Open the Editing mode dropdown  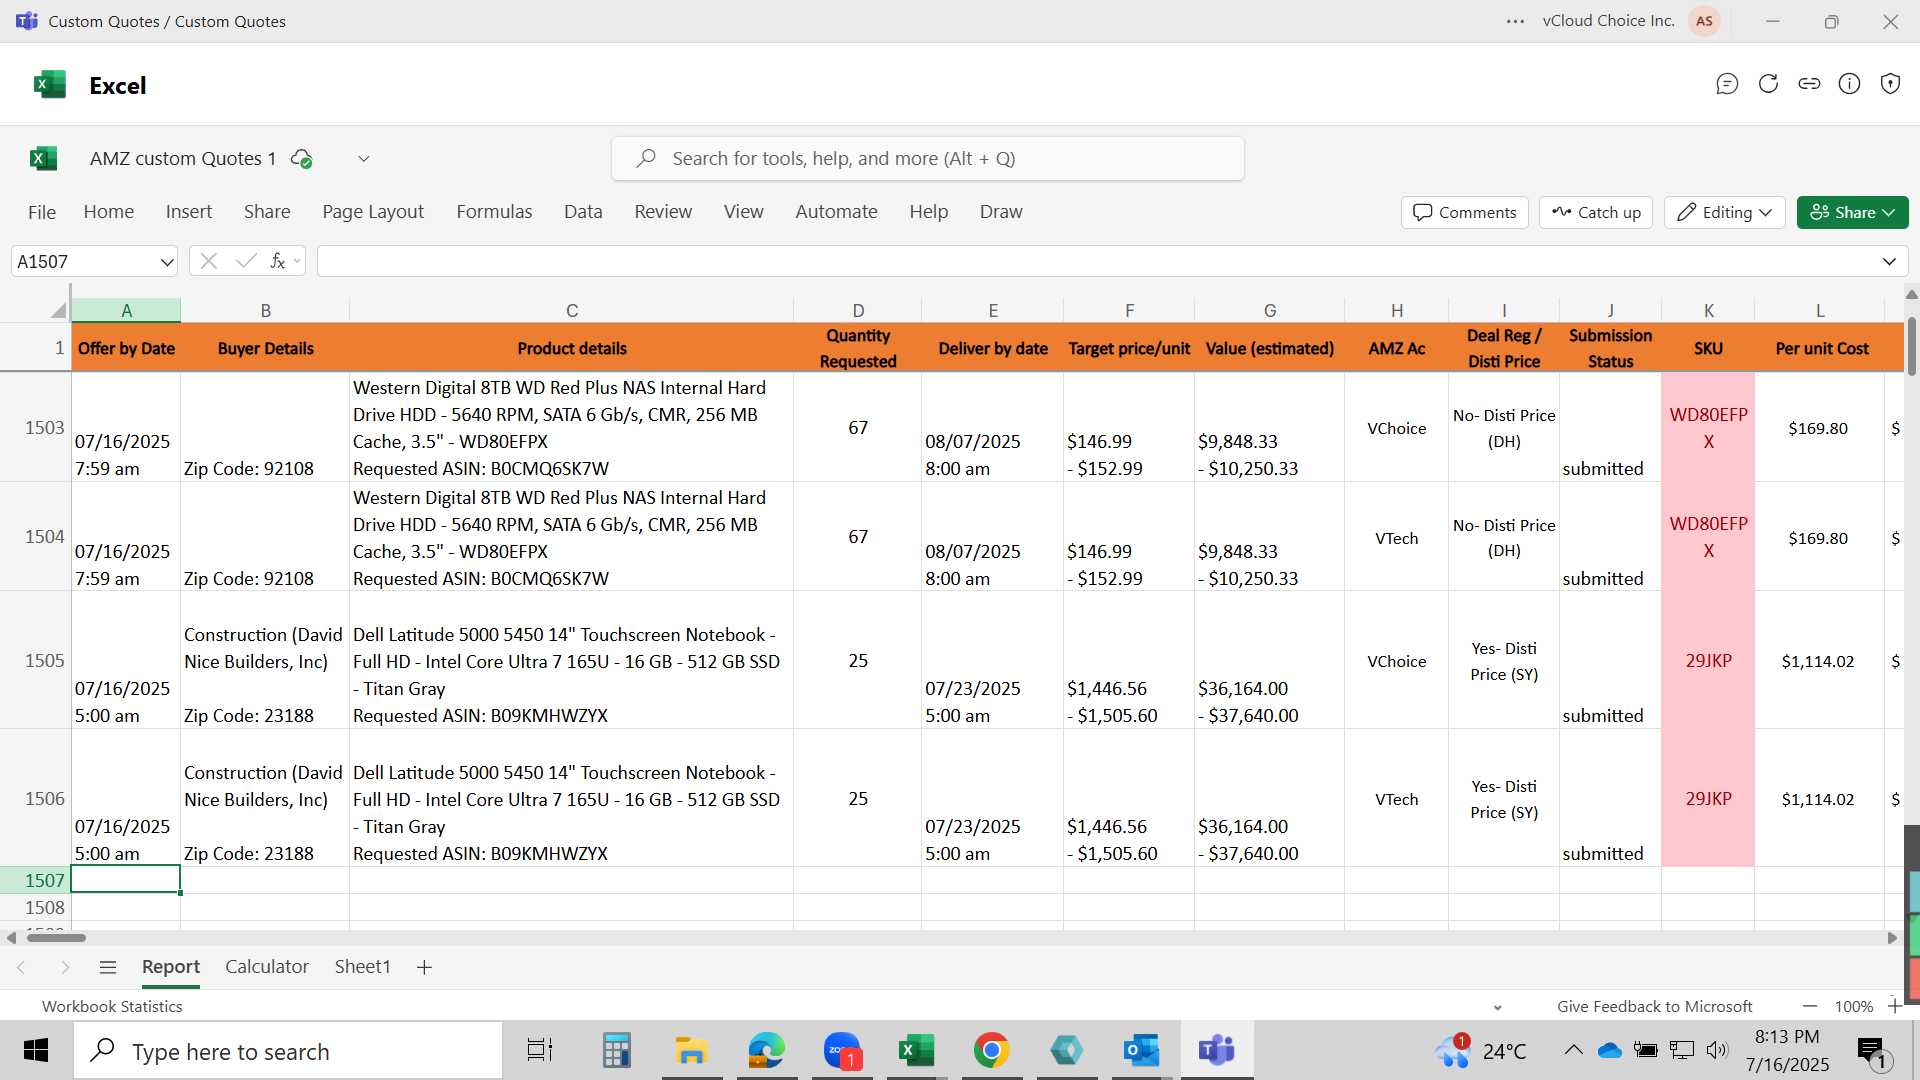[x=1725, y=212]
